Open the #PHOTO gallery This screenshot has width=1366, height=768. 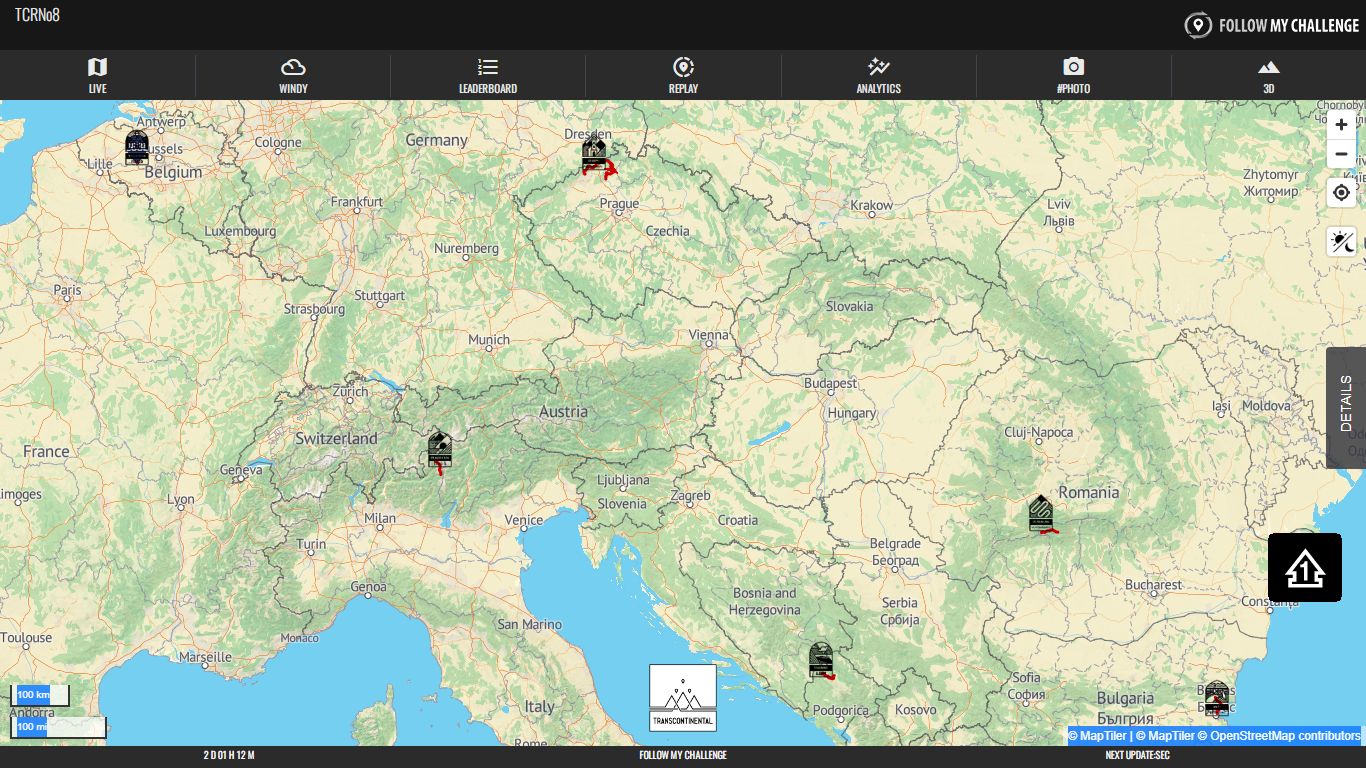(x=1073, y=76)
